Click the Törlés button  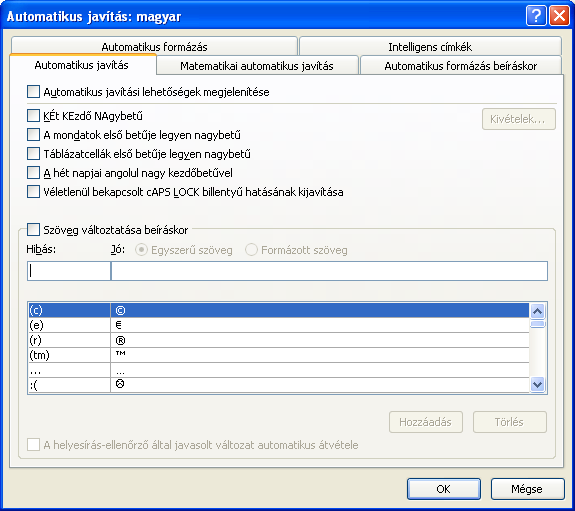509,422
